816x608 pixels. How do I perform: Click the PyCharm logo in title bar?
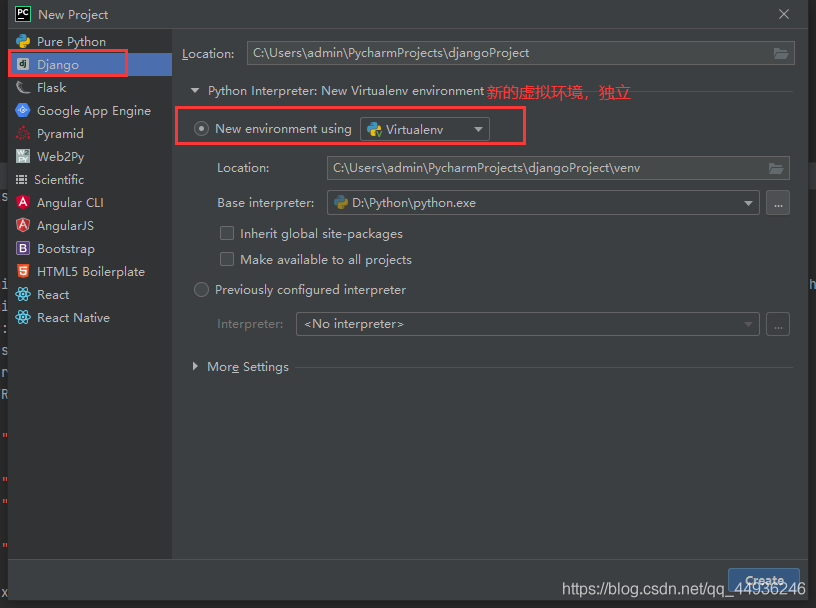pos(23,14)
